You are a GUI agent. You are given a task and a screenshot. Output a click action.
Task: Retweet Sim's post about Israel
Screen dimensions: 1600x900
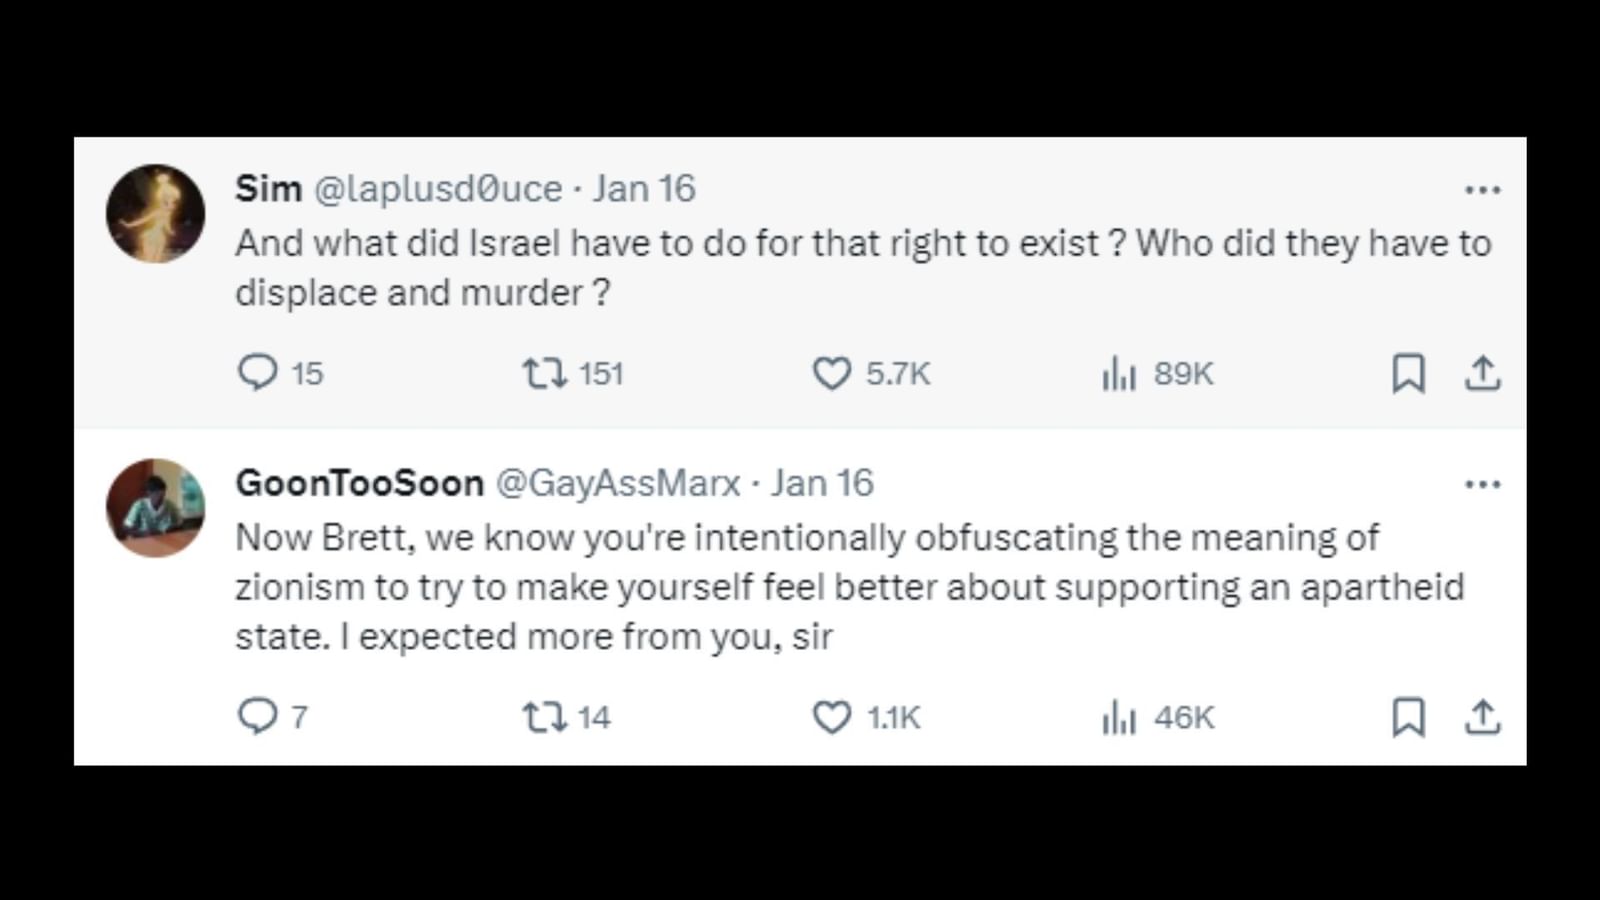pos(545,373)
